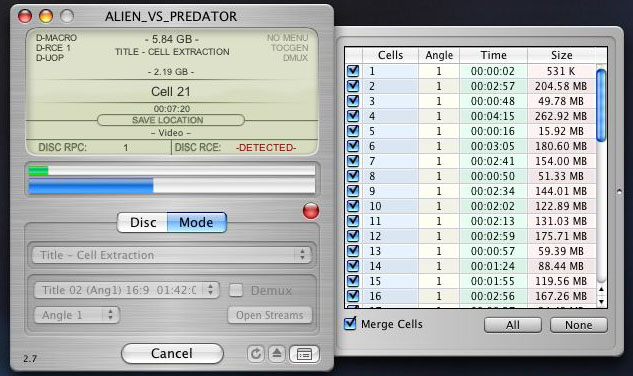
Task: Toggle the cell list drawer icon
Action: pos(304,354)
